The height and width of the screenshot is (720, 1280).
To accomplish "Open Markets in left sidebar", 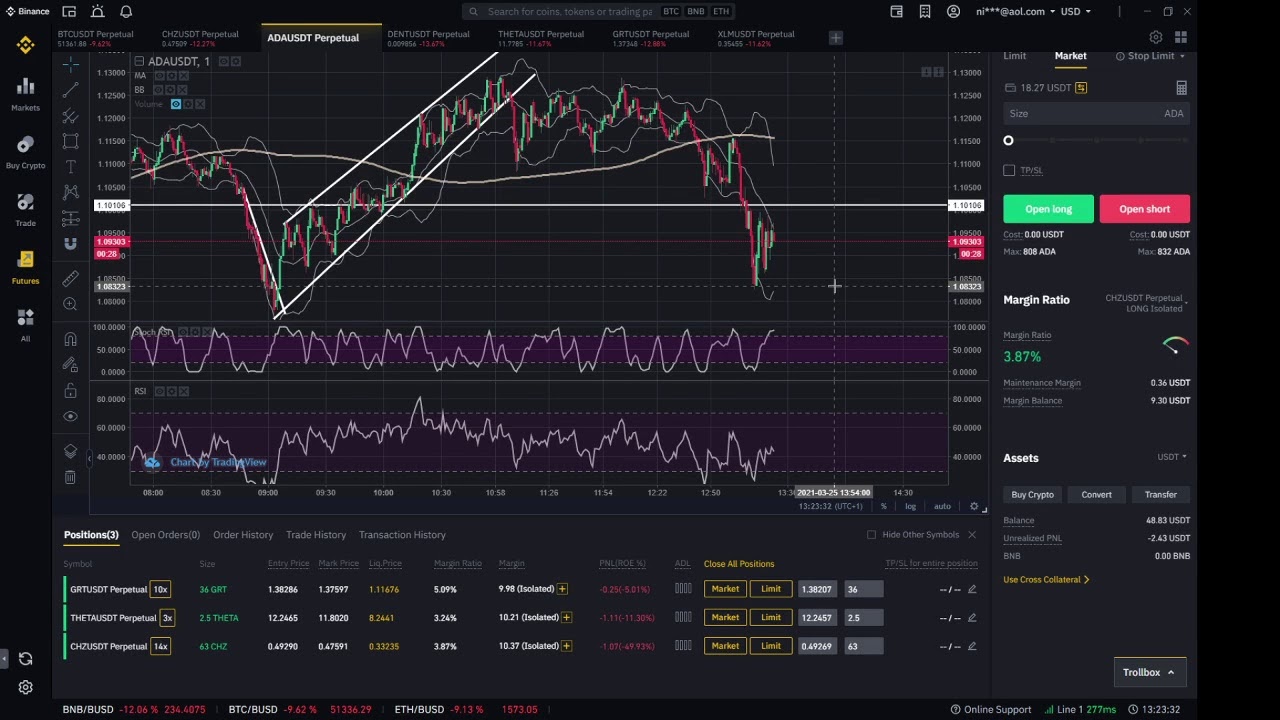I will tap(25, 93).
